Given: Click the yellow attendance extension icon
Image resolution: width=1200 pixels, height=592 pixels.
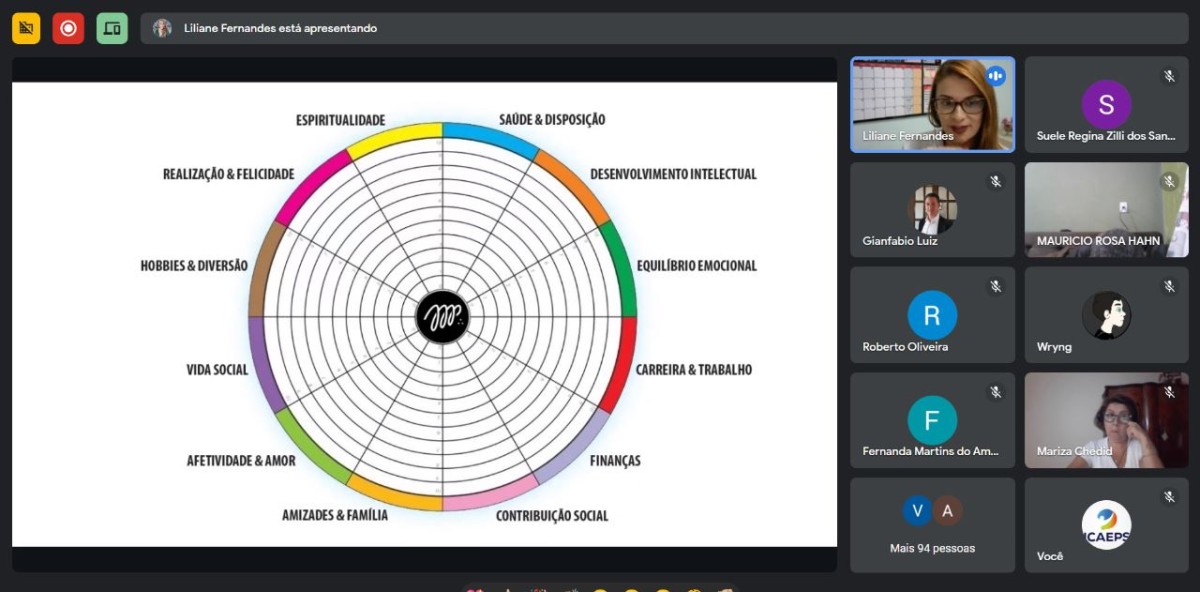Looking at the screenshot, I should click(x=26, y=28).
